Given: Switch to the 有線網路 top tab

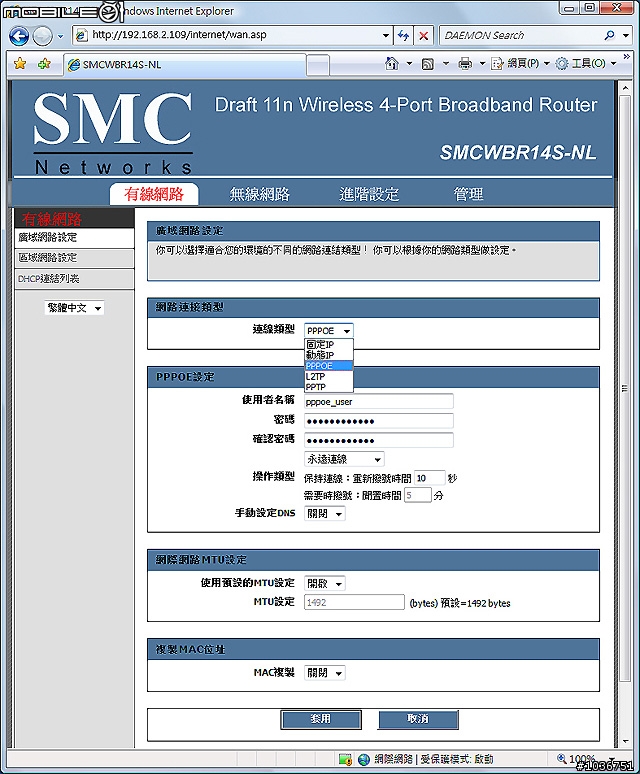Looking at the screenshot, I should [154, 194].
